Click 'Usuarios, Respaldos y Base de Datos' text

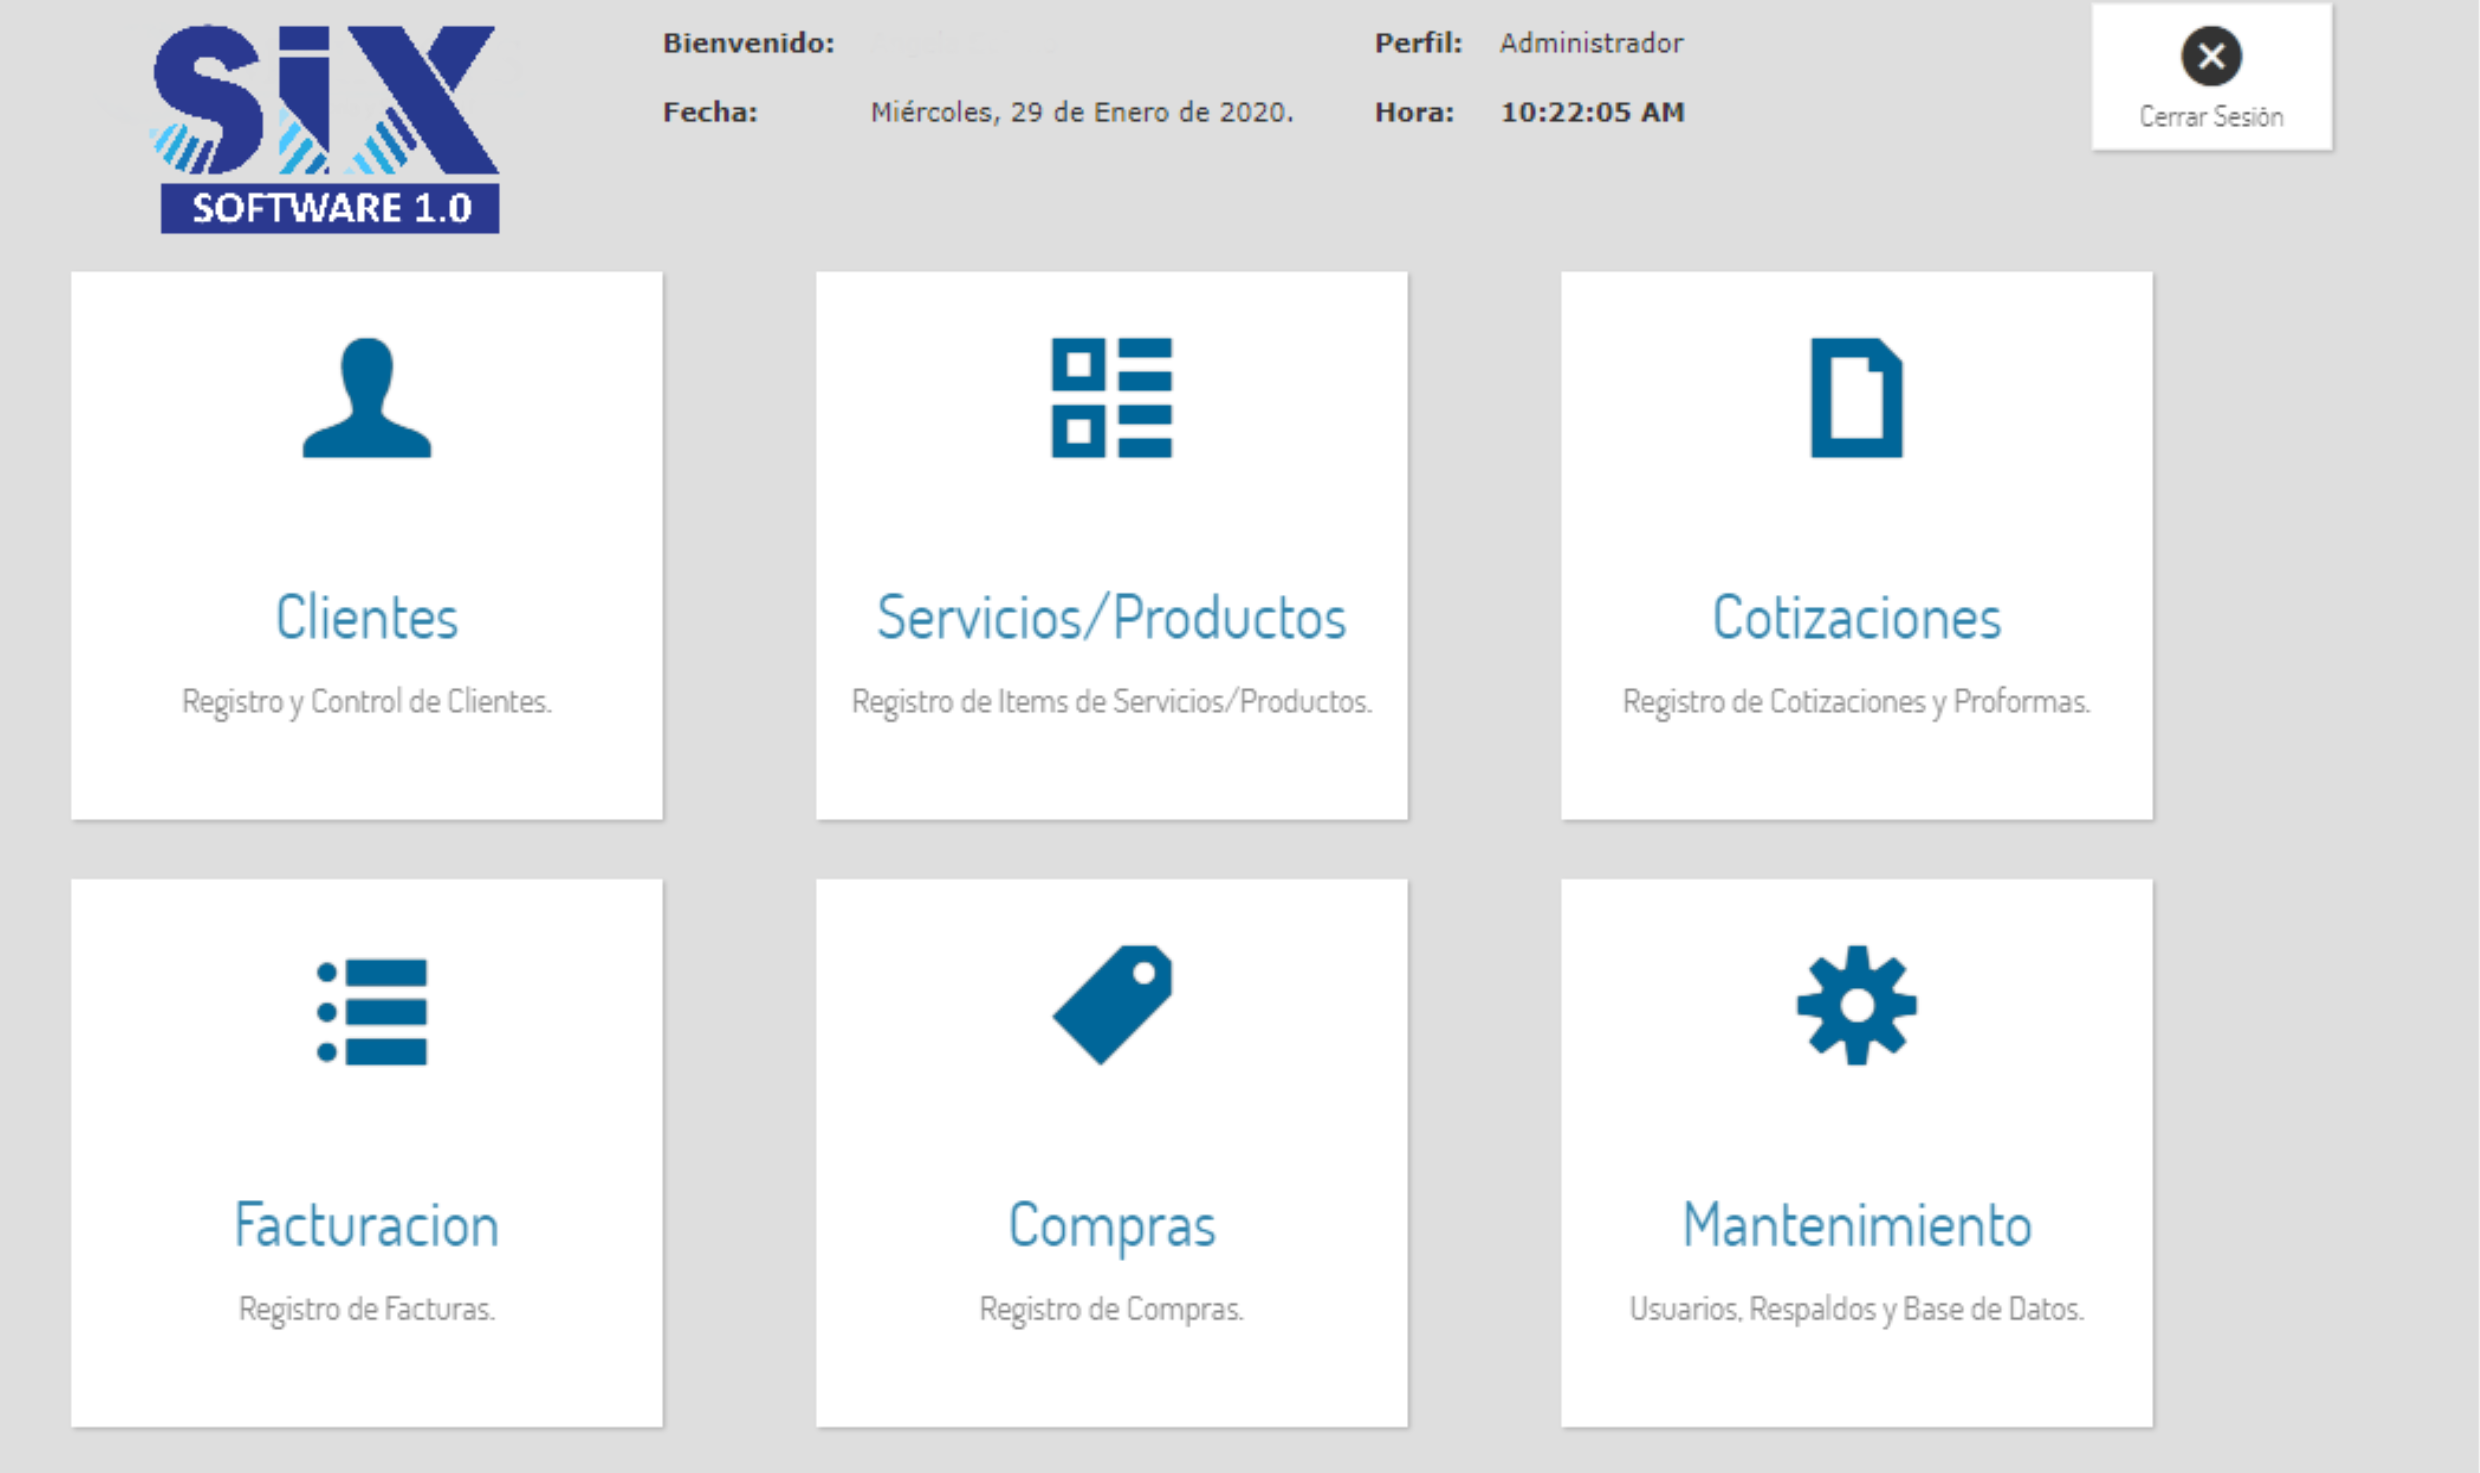click(1856, 1309)
